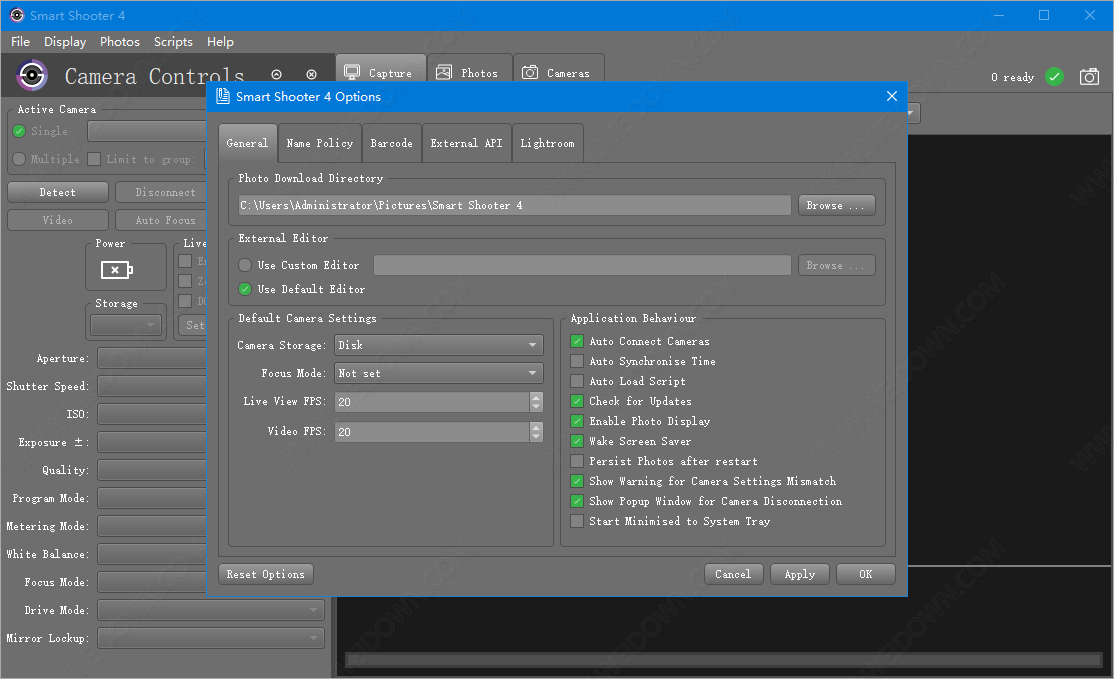Viewport: 1114px width, 679px height.
Task: Click the Detect button
Action: coord(58,192)
